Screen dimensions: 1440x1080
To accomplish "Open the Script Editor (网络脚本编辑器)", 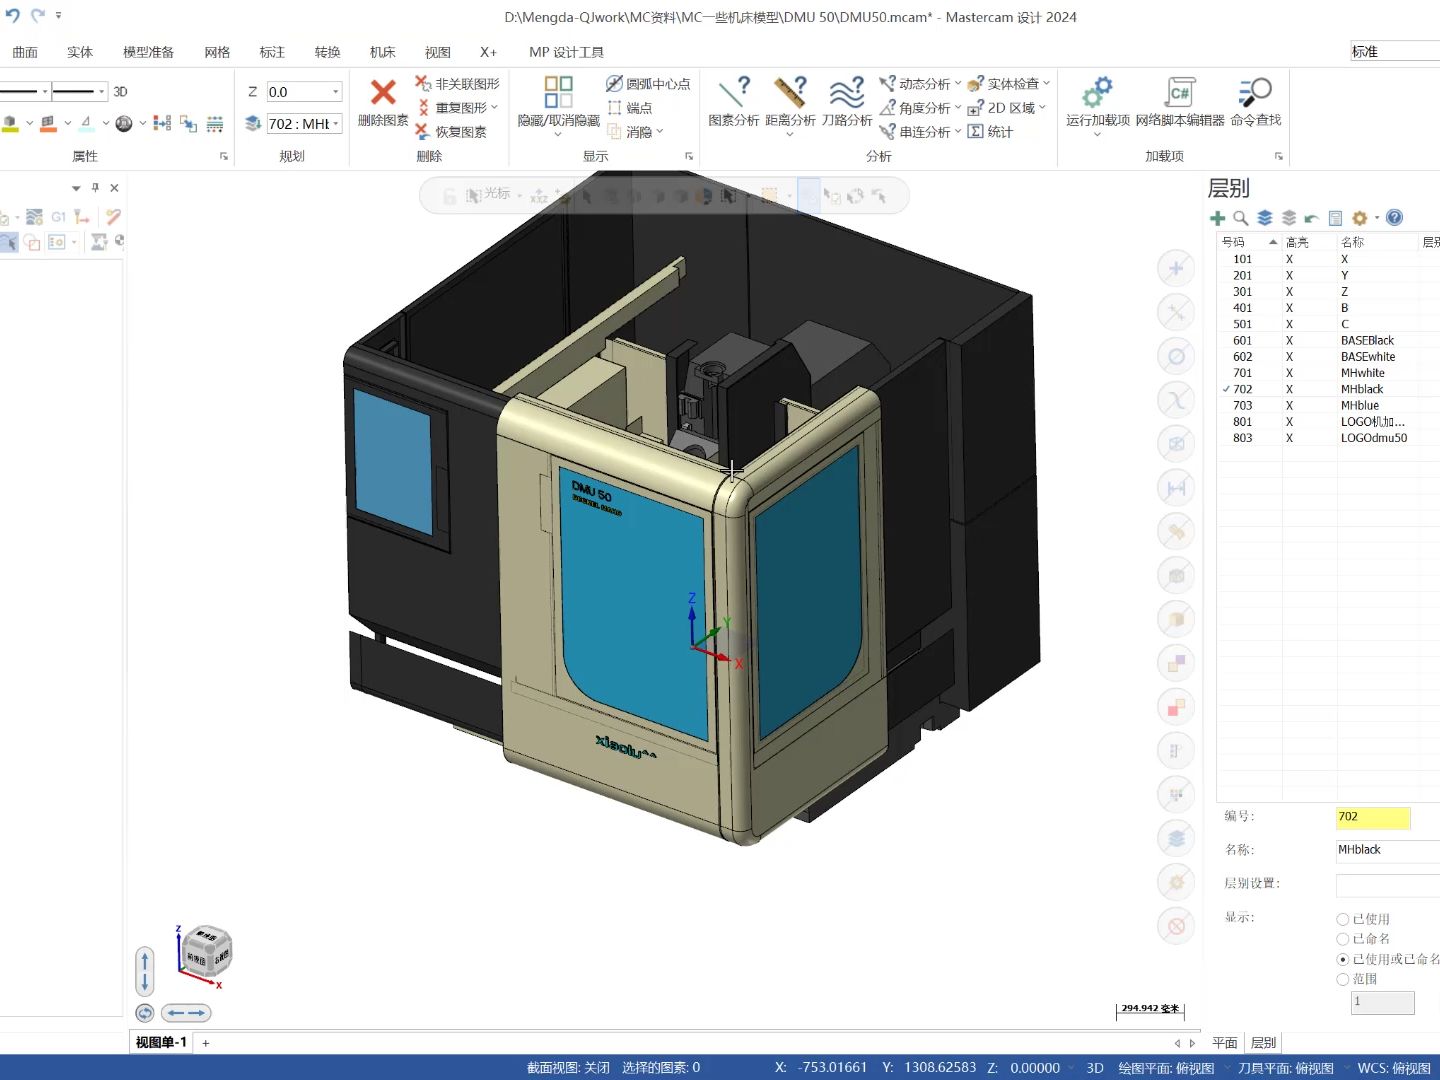I will tap(1180, 102).
